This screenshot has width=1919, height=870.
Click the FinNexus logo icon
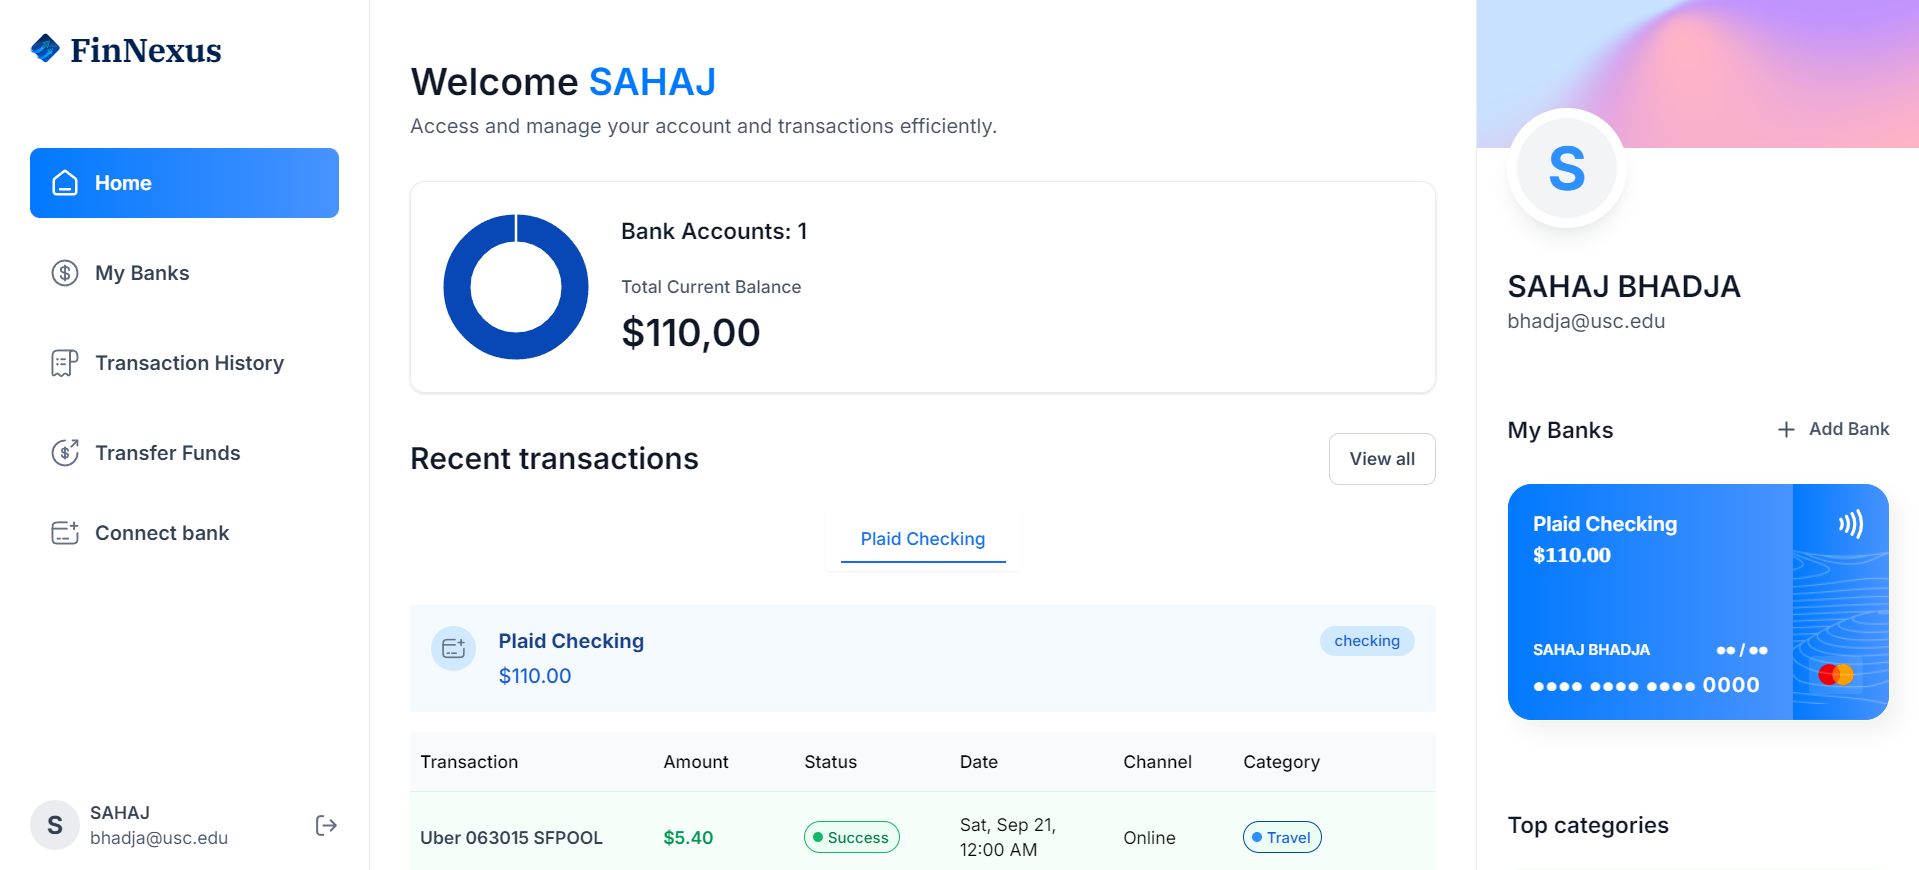pos(45,48)
